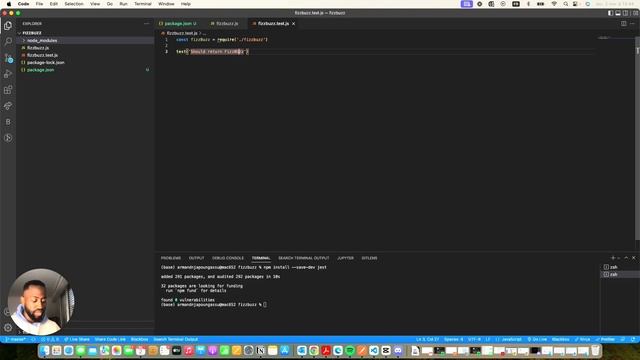The height and width of the screenshot is (360, 640).
Task: Open the Terminal menu in menu bar
Action: (x=143, y=4)
